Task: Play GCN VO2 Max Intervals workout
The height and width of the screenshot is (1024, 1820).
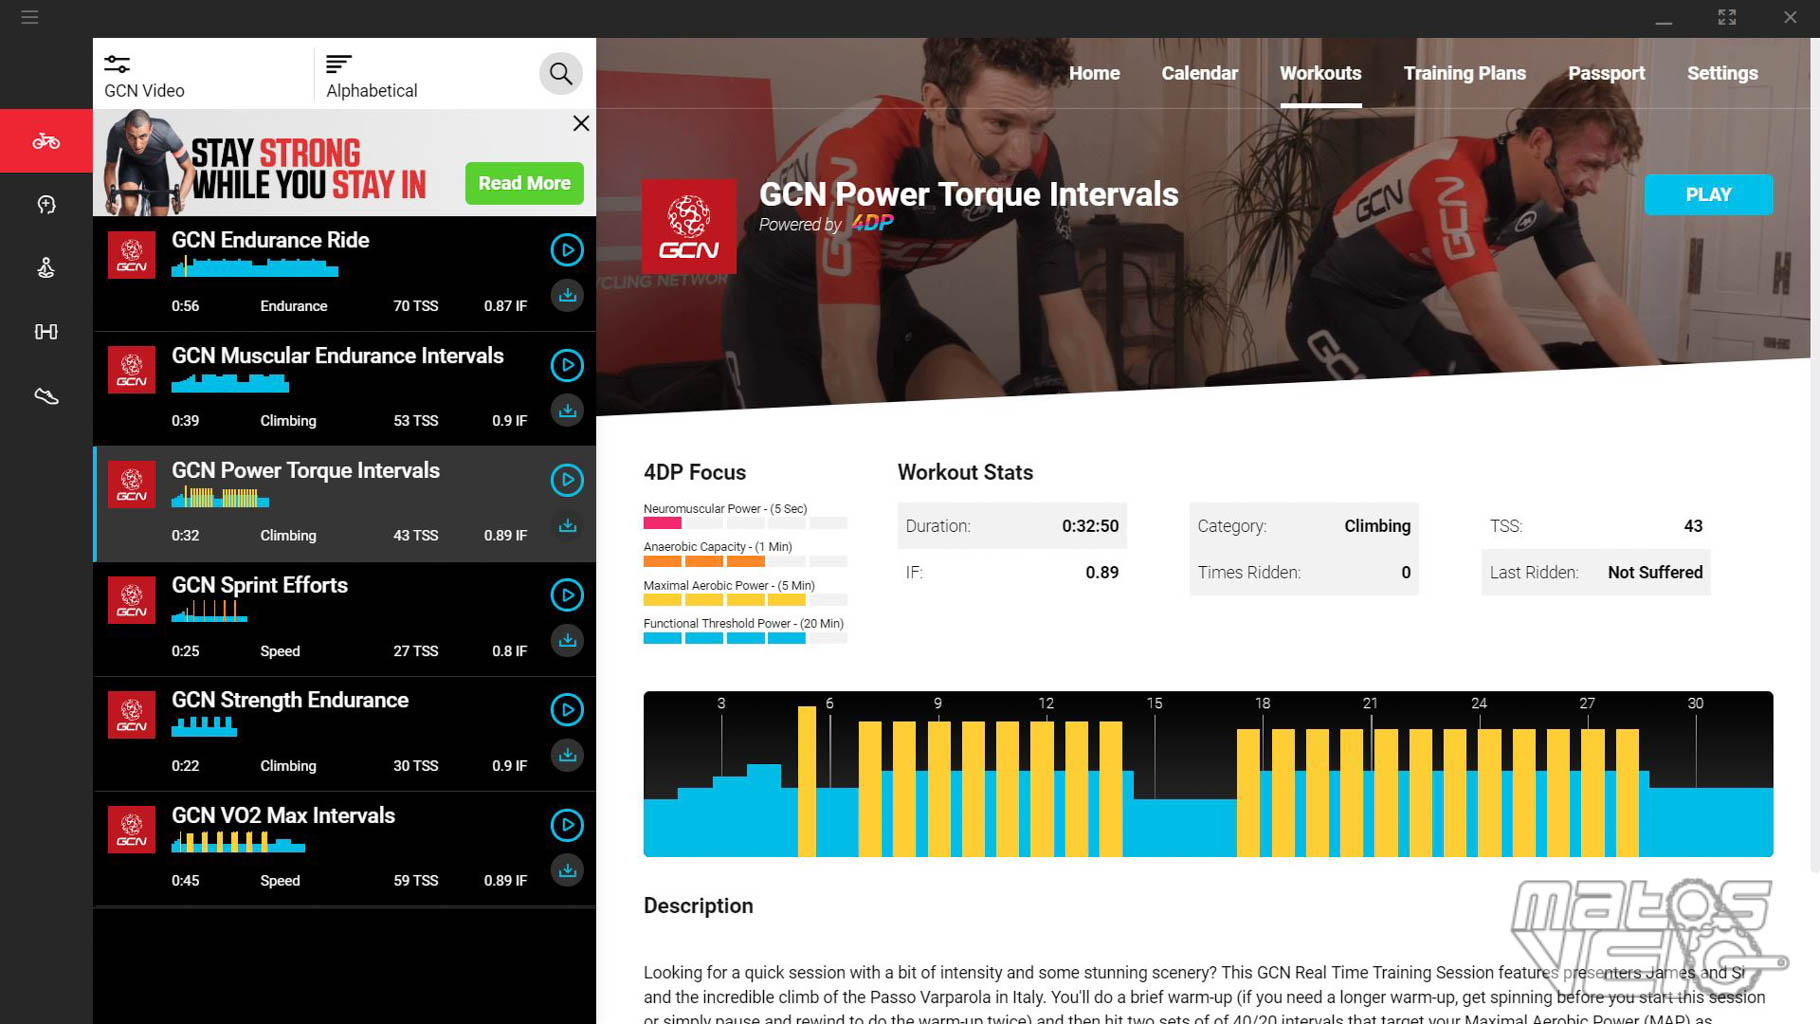Action: 567,825
